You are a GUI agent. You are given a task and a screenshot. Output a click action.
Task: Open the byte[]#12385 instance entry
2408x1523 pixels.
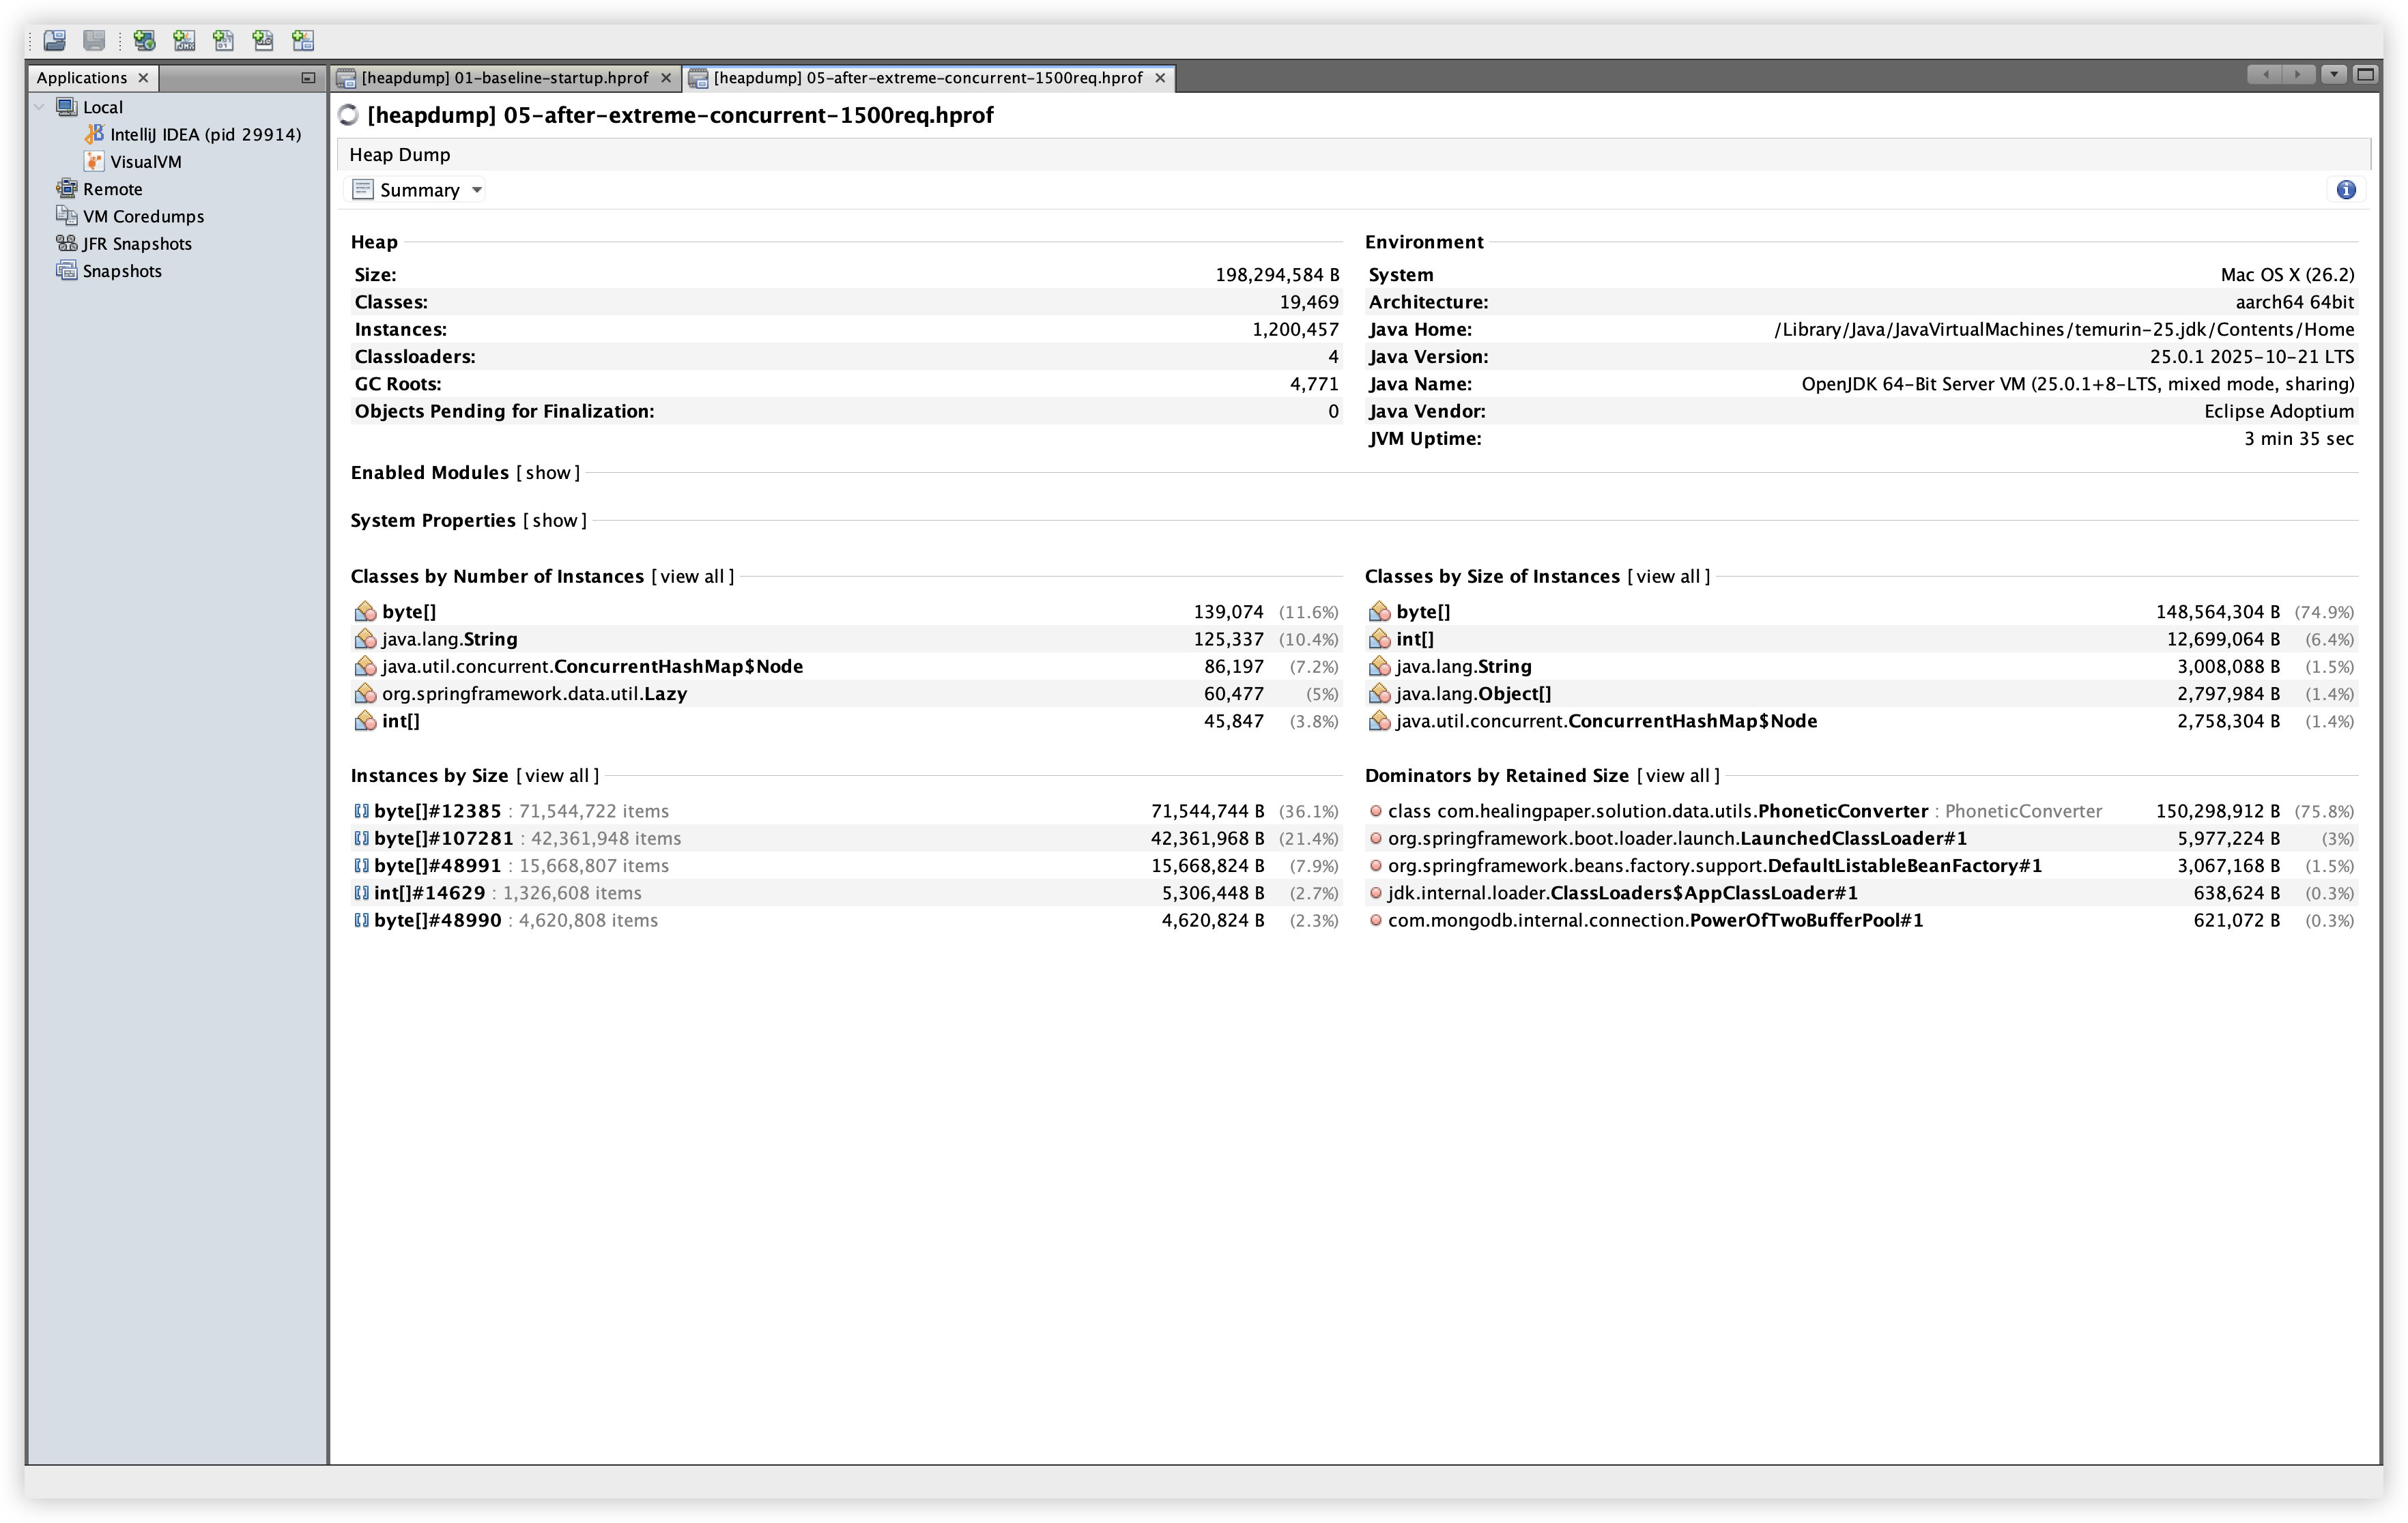click(437, 811)
